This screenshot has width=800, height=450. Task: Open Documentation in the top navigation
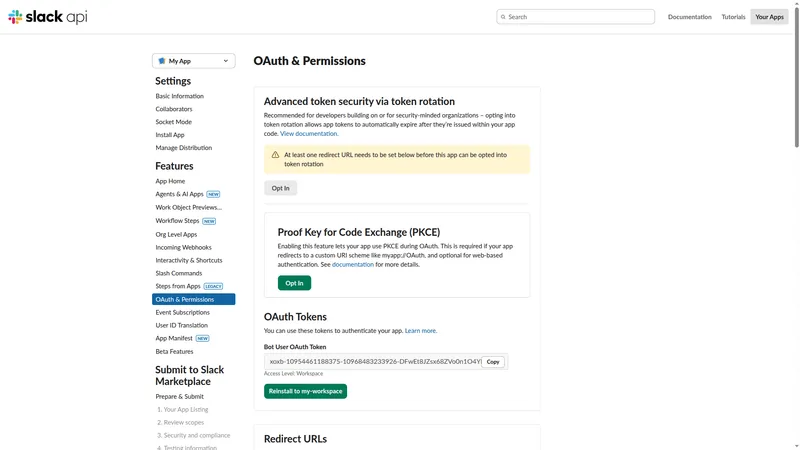pos(689,17)
